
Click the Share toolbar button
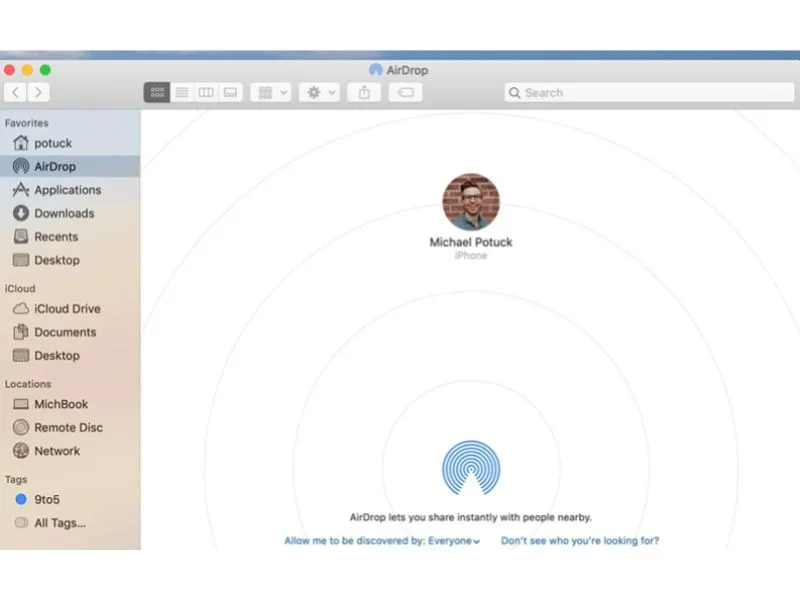pos(364,92)
